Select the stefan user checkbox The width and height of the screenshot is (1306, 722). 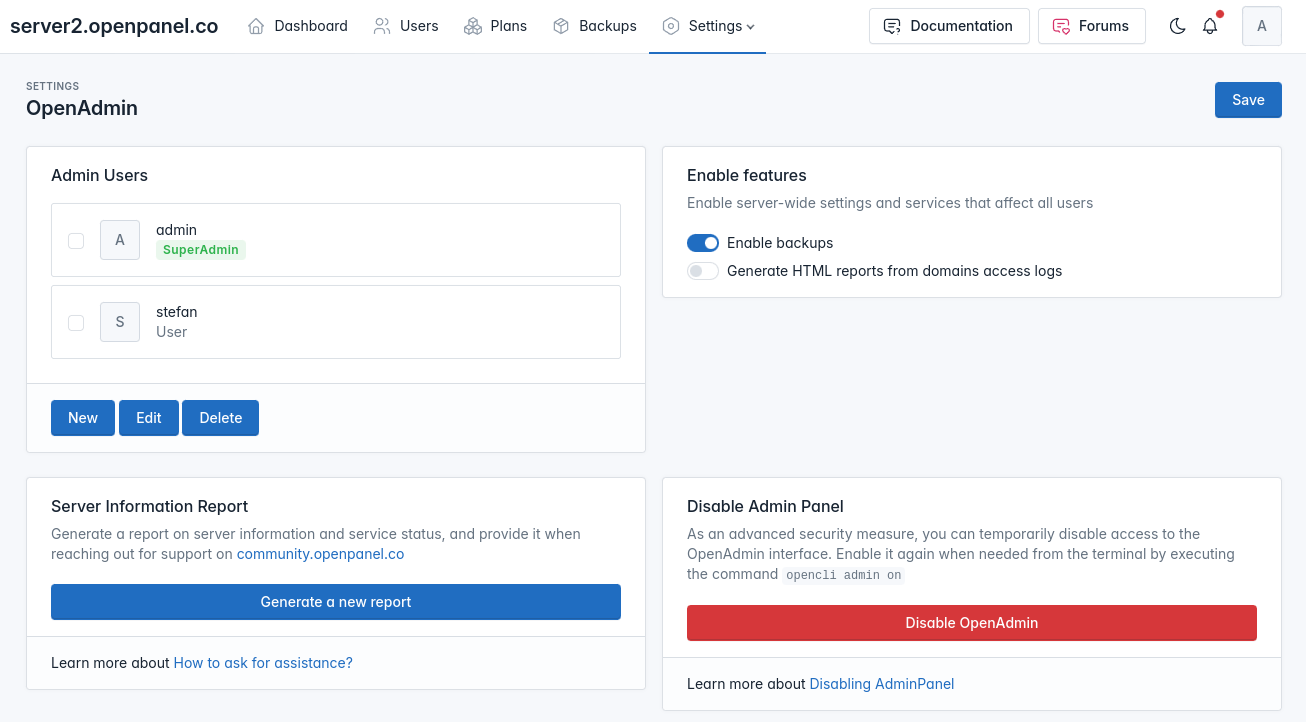[x=76, y=322]
